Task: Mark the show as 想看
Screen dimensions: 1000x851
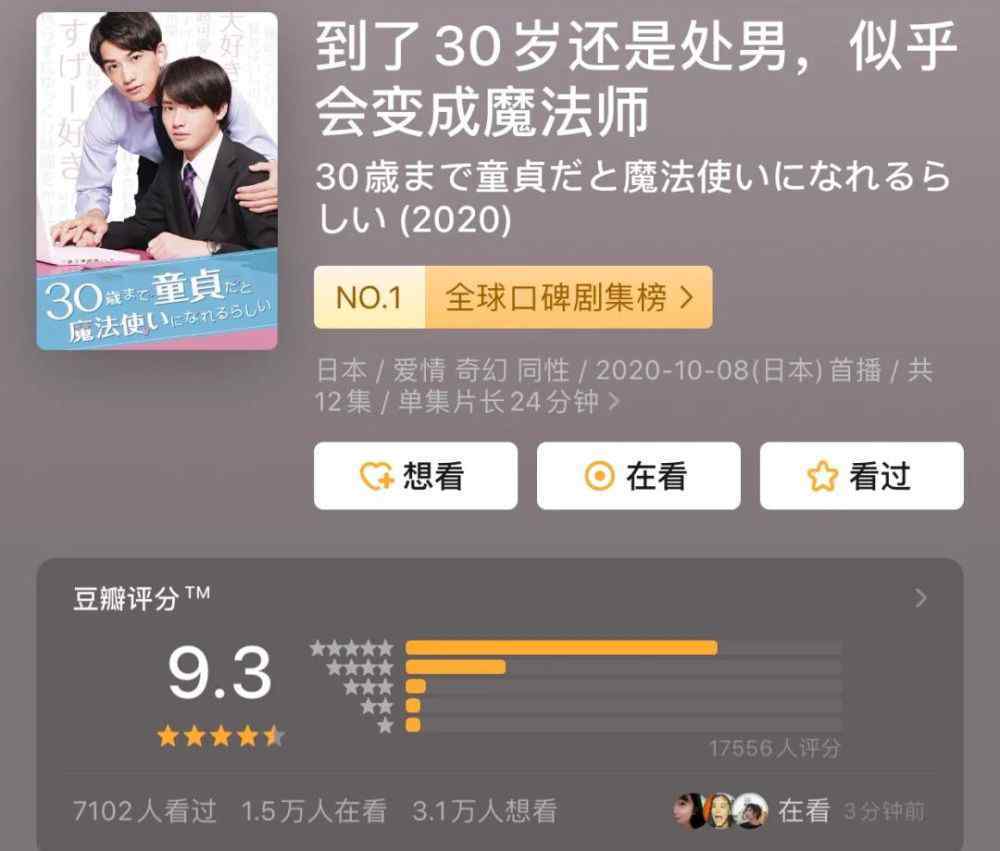Action: pyautogui.click(x=415, y=476)
